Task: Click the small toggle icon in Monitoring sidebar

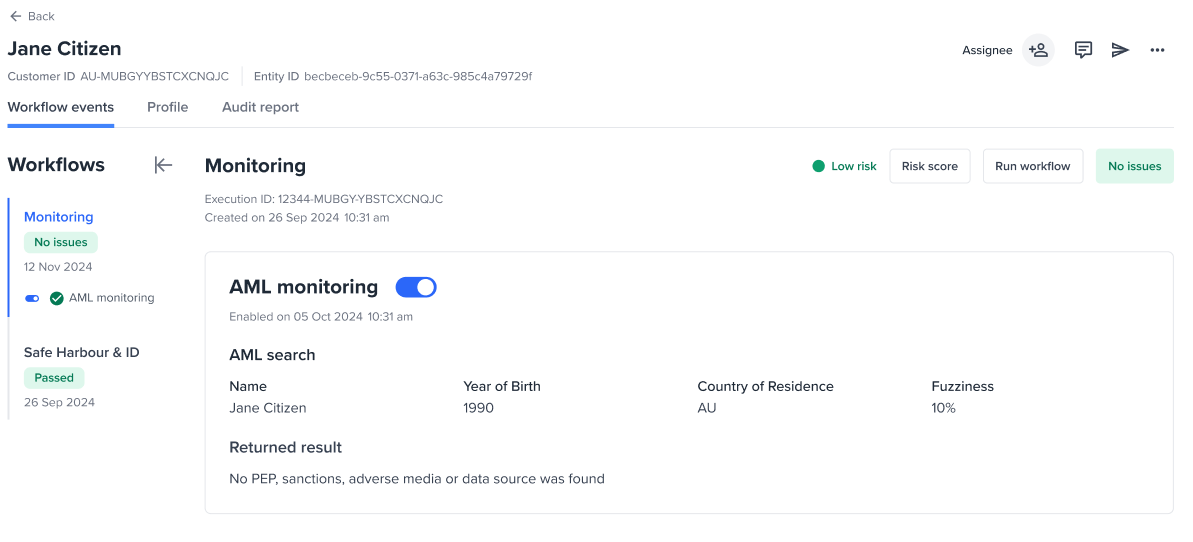Action: pyautogui.click(x=32, y=298)
